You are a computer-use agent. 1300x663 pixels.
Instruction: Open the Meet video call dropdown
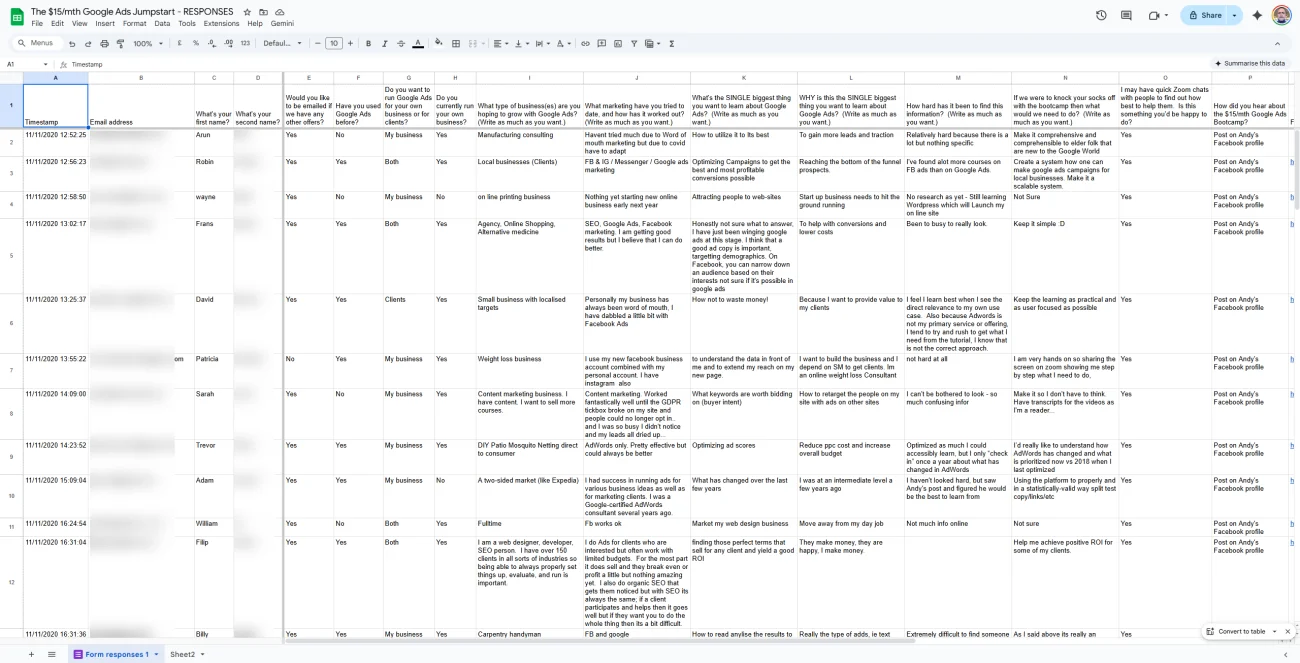1168,15
